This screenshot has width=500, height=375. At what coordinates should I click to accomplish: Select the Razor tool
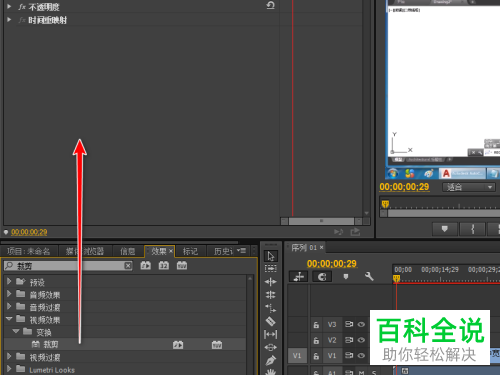point(270,321)
